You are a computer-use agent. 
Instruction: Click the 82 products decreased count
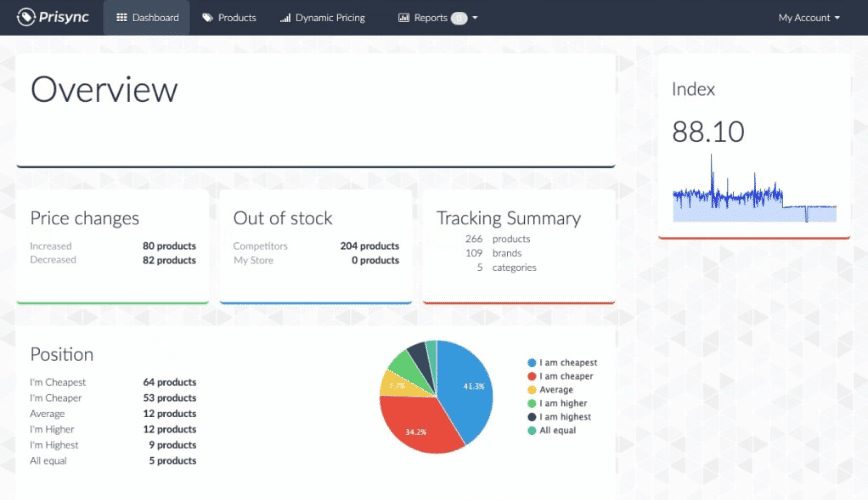169,260
